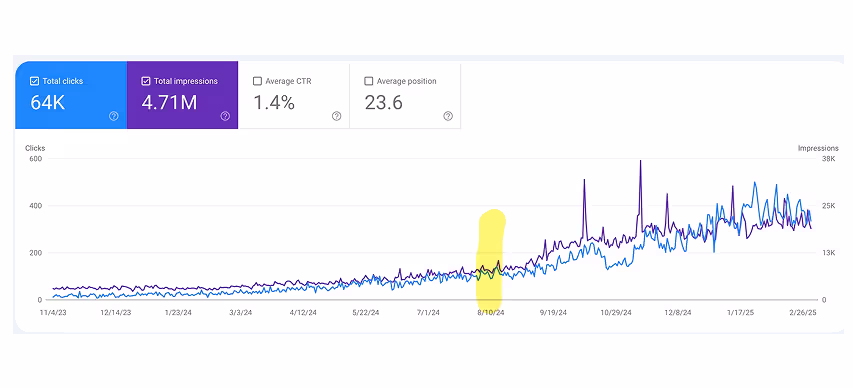The height and width of the screenshot is (388, 853).
Task: Click the 1.4% average CTR value
Action: coord(275,102)
